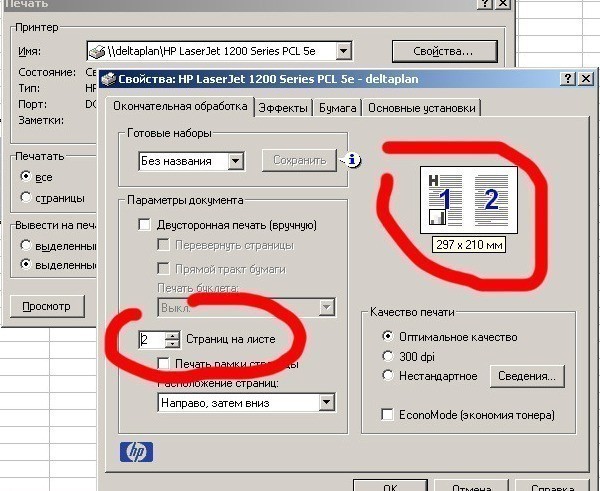600x491 pixels.
Task: Click the Сведения... button
Action: pyautogui.click(x=527, y=376)
